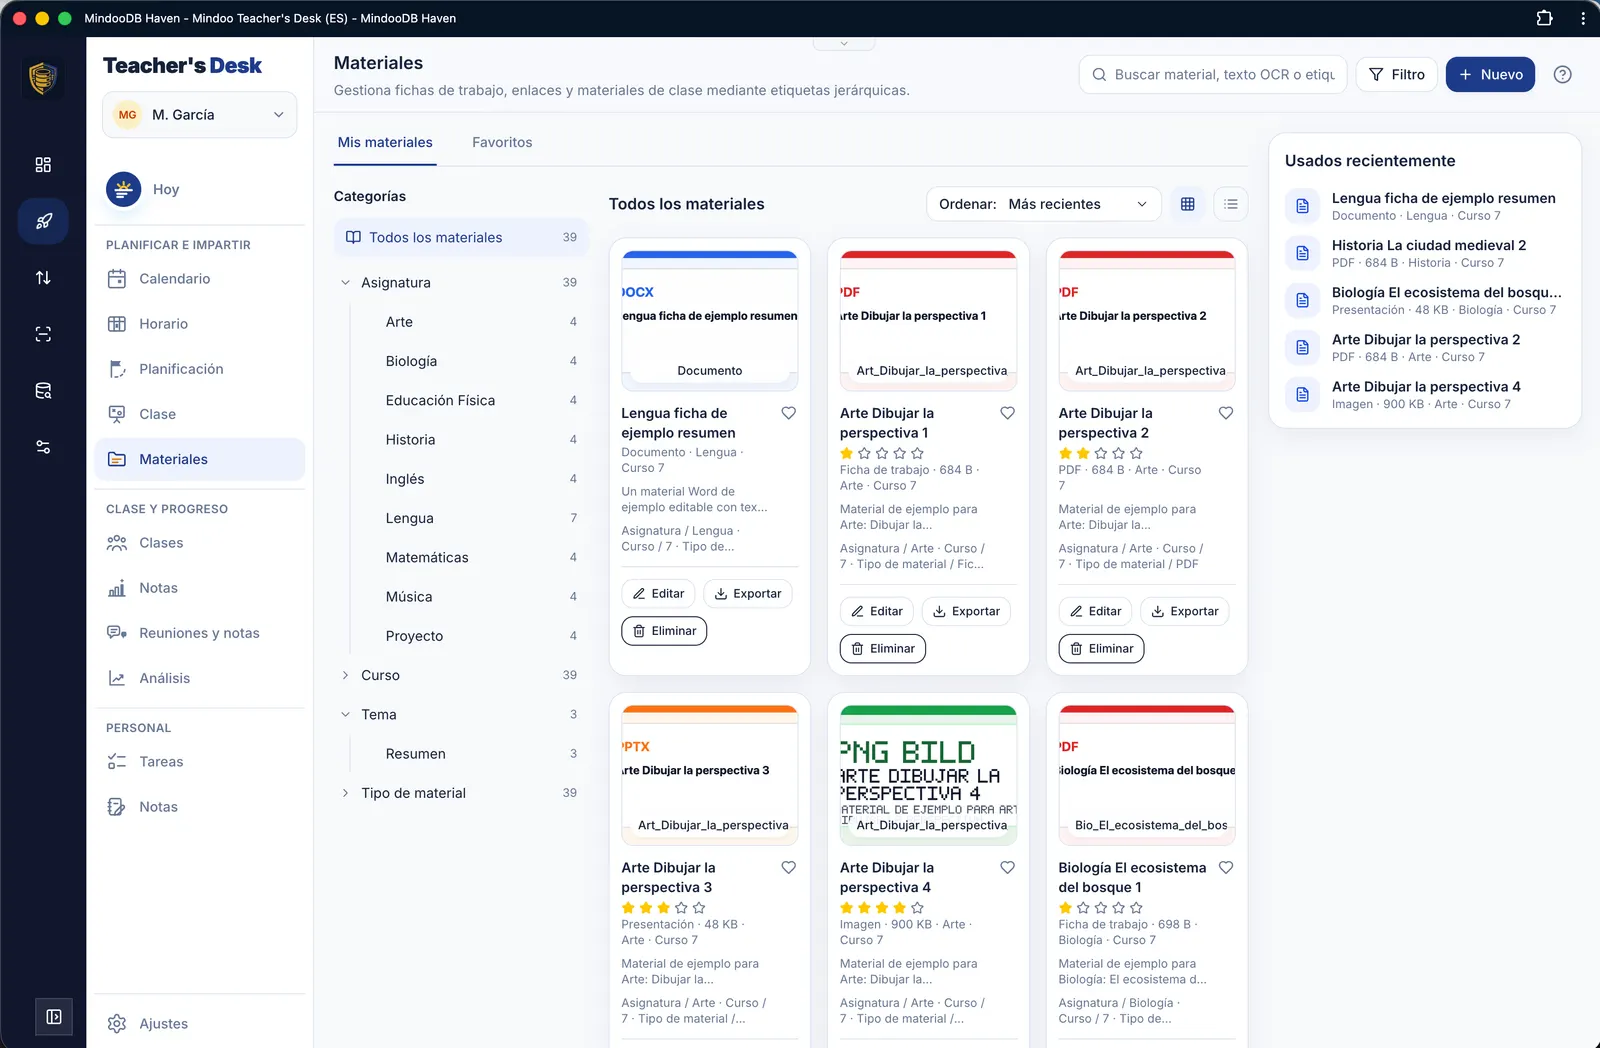Click the document icon beside Arte Dibujar la perspectiva 4 in recents
Image resolution: width=1600 pixels, height=1048 pixels.
click(x=1302, y=394)
